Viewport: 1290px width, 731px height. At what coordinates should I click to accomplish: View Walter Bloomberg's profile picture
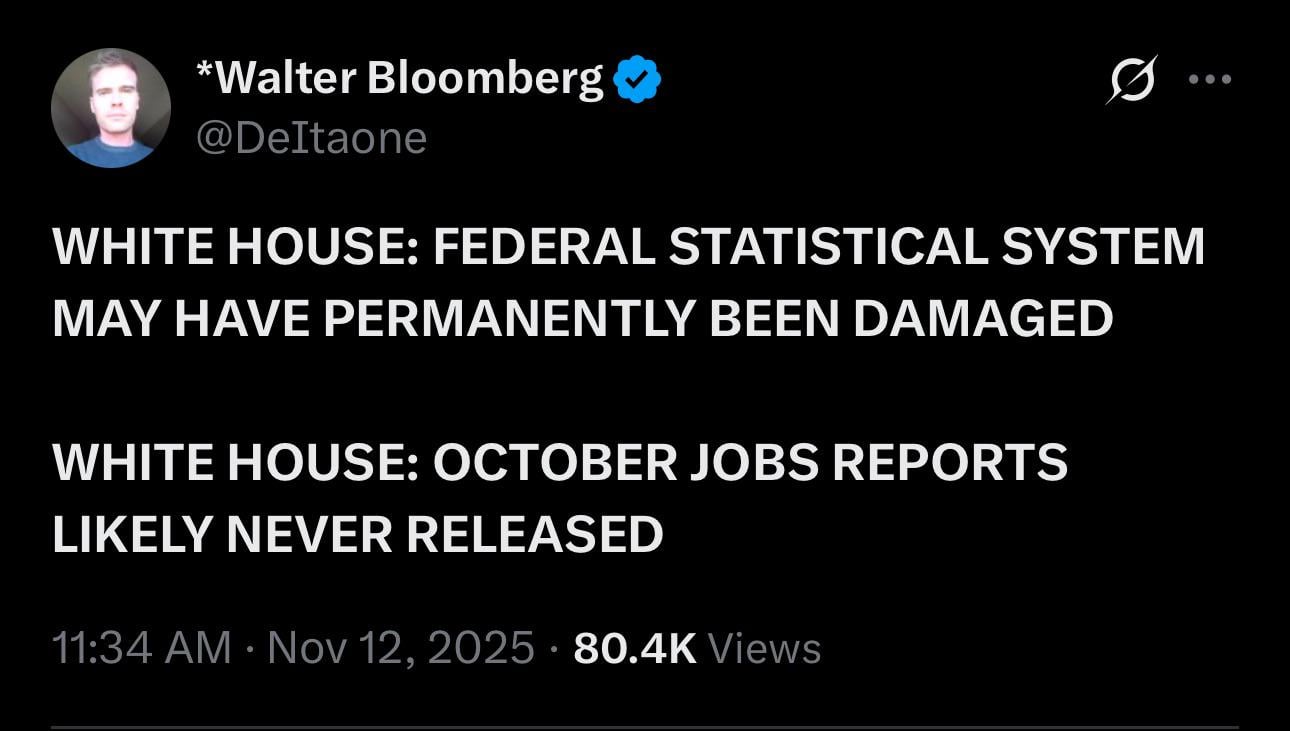[111, 107]
